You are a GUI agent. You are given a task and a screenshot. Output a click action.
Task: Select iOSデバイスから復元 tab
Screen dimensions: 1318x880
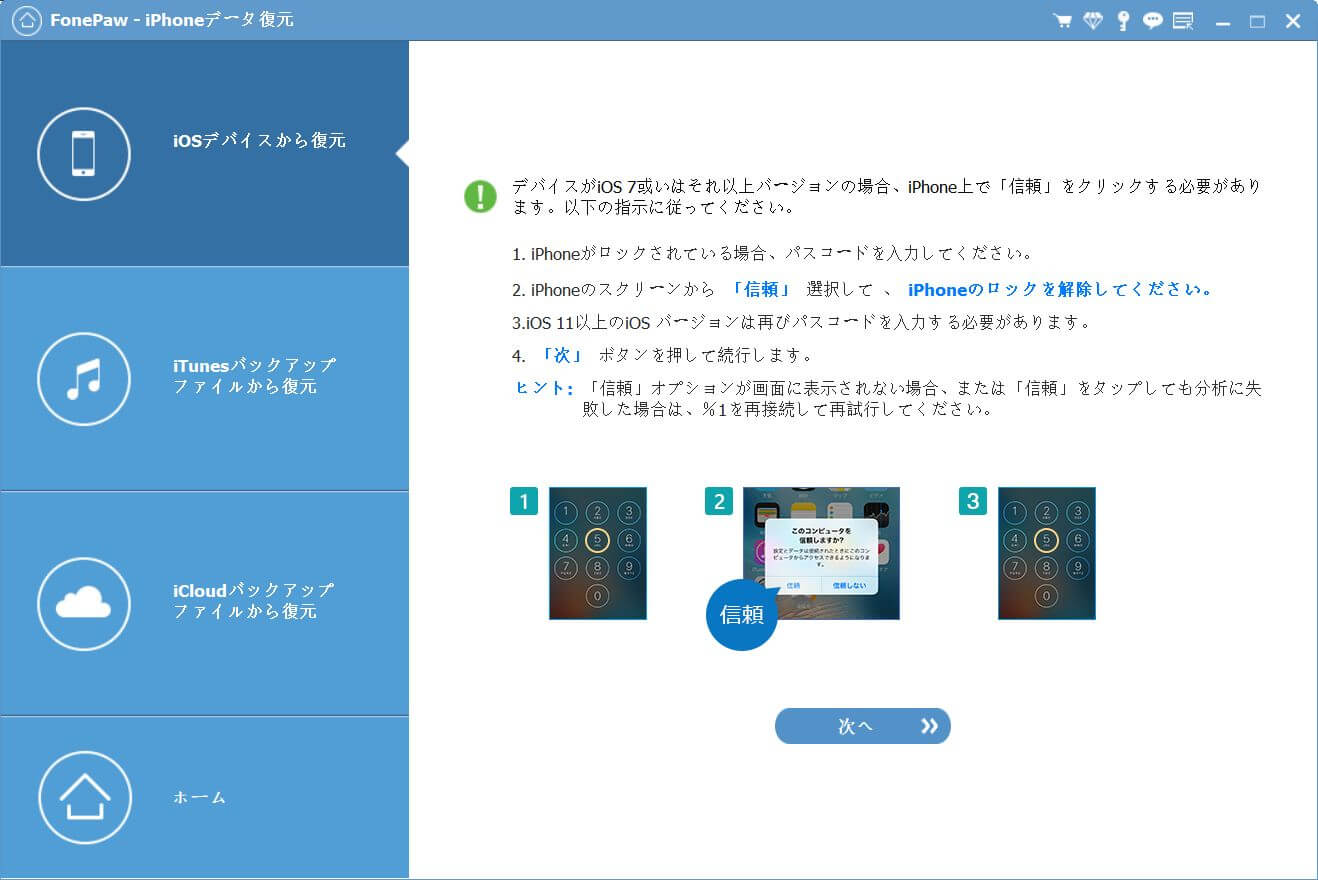pyautogui.click(x=205, y=154)
